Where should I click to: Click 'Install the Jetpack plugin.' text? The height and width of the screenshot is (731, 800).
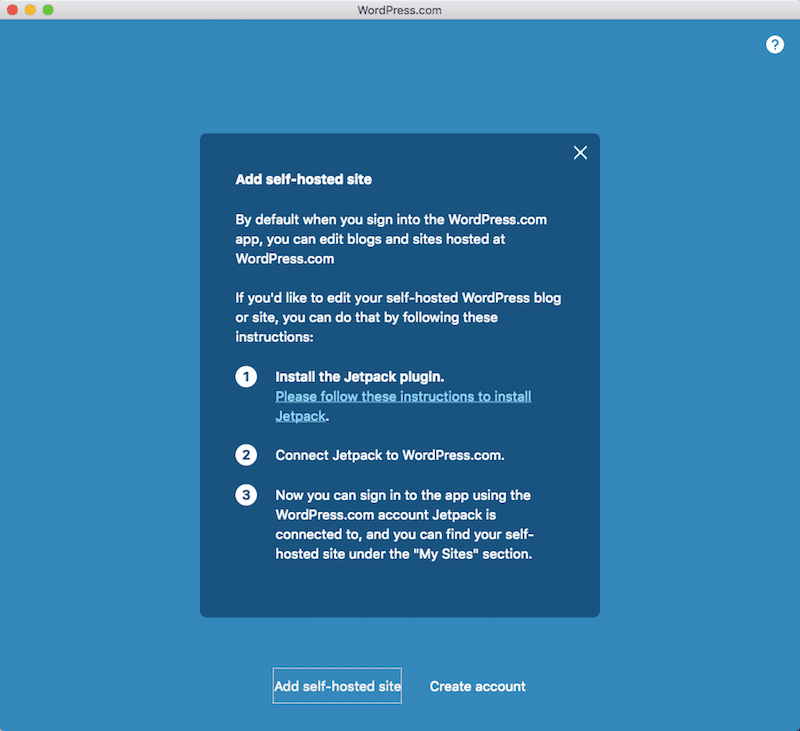tap(360, 376)
